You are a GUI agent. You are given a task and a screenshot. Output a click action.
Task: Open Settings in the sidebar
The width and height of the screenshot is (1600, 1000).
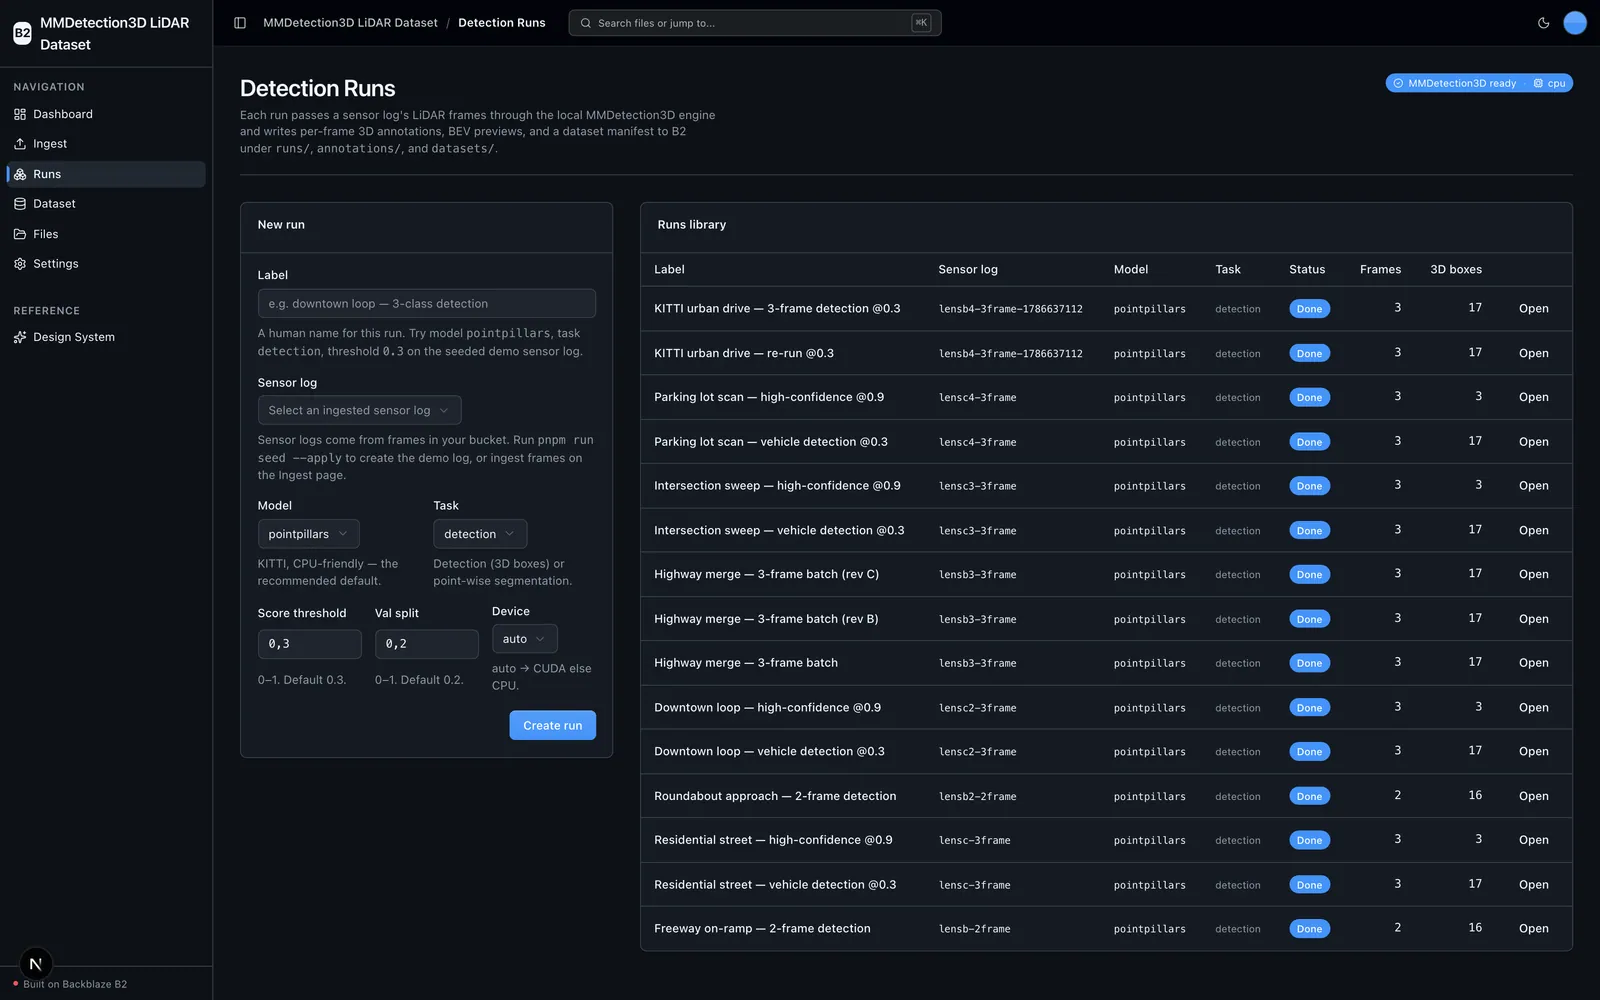click(106, 264)
